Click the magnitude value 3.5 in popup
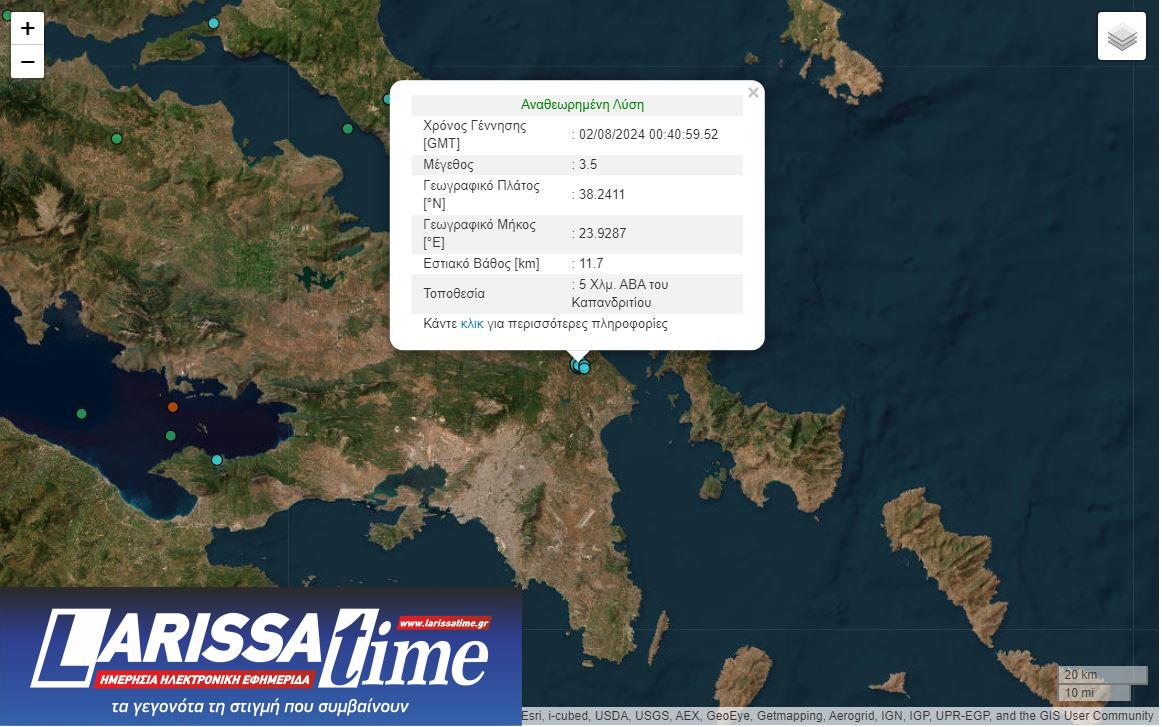This screenshot has height=727, width=1162. tap(588, 165)
